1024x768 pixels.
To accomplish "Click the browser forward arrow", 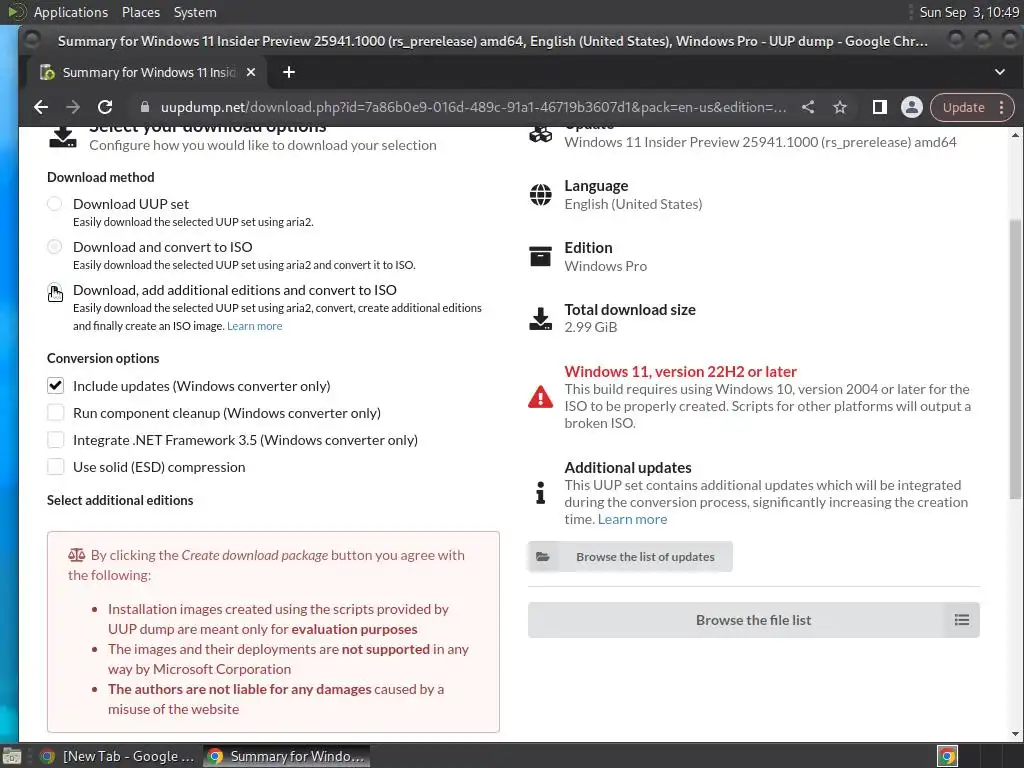I will pos(73,107).
